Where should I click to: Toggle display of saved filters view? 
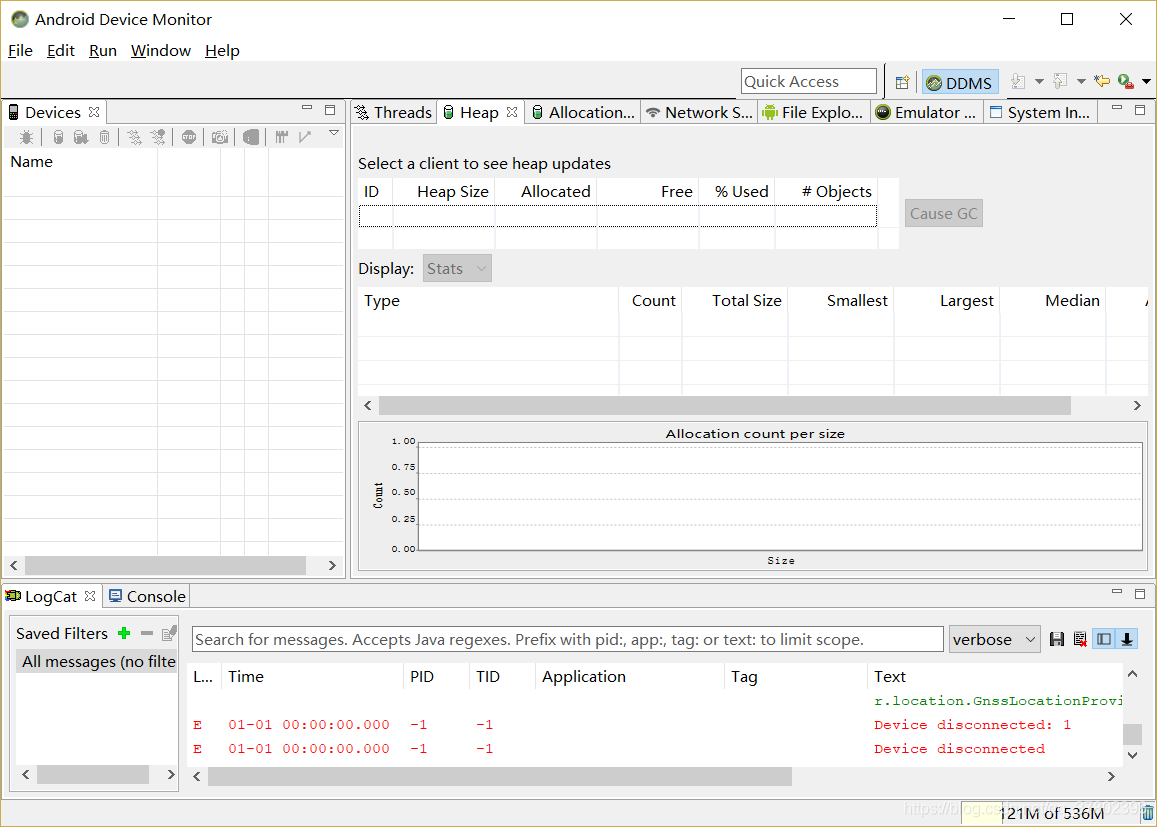pyautogui.click(x=1104, y=640)
